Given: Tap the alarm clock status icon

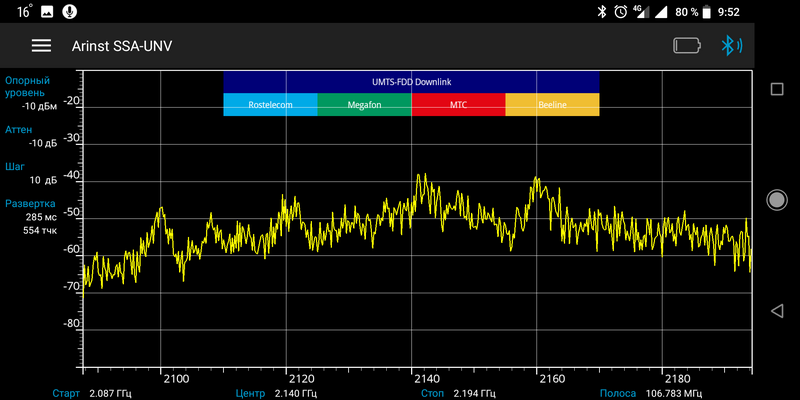Looking at the screenshot, I should click(x=621, y=11).
